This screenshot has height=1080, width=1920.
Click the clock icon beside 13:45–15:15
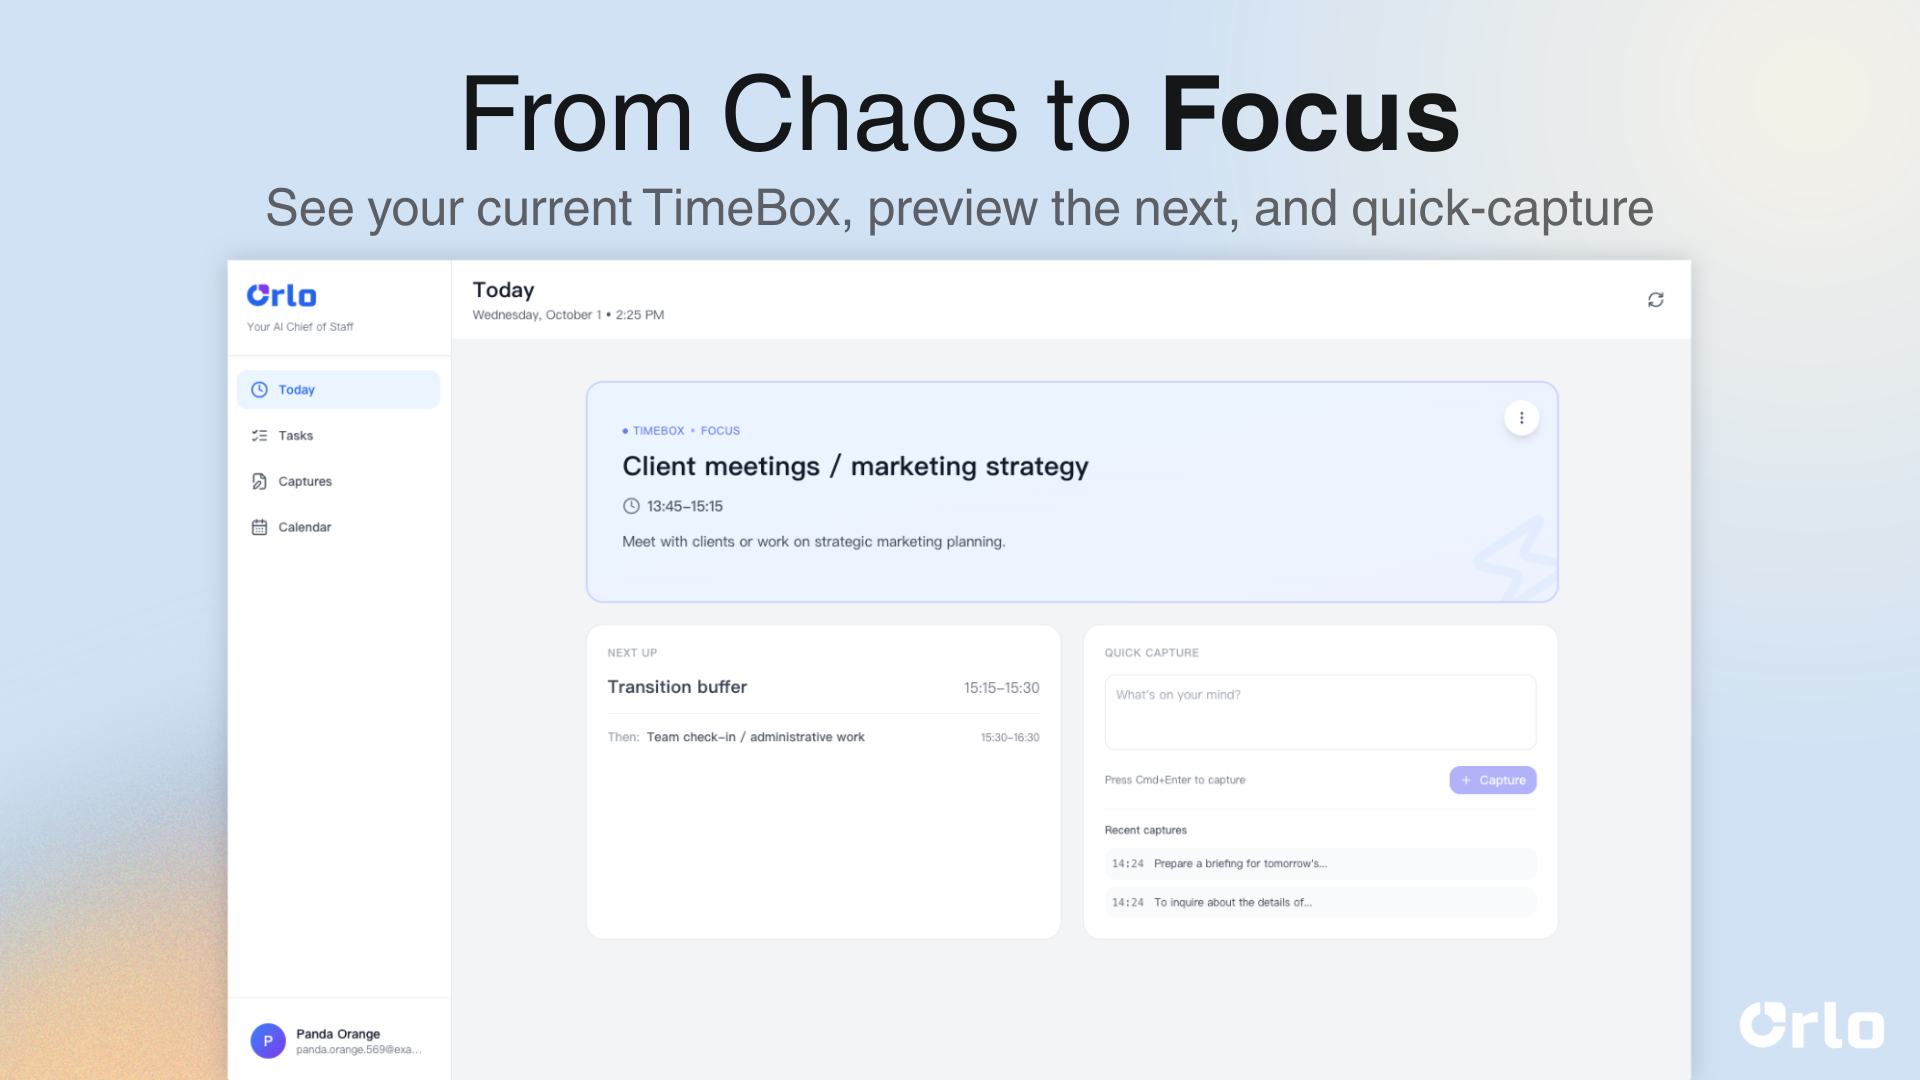pyautogui.click(x=631, y=507)
